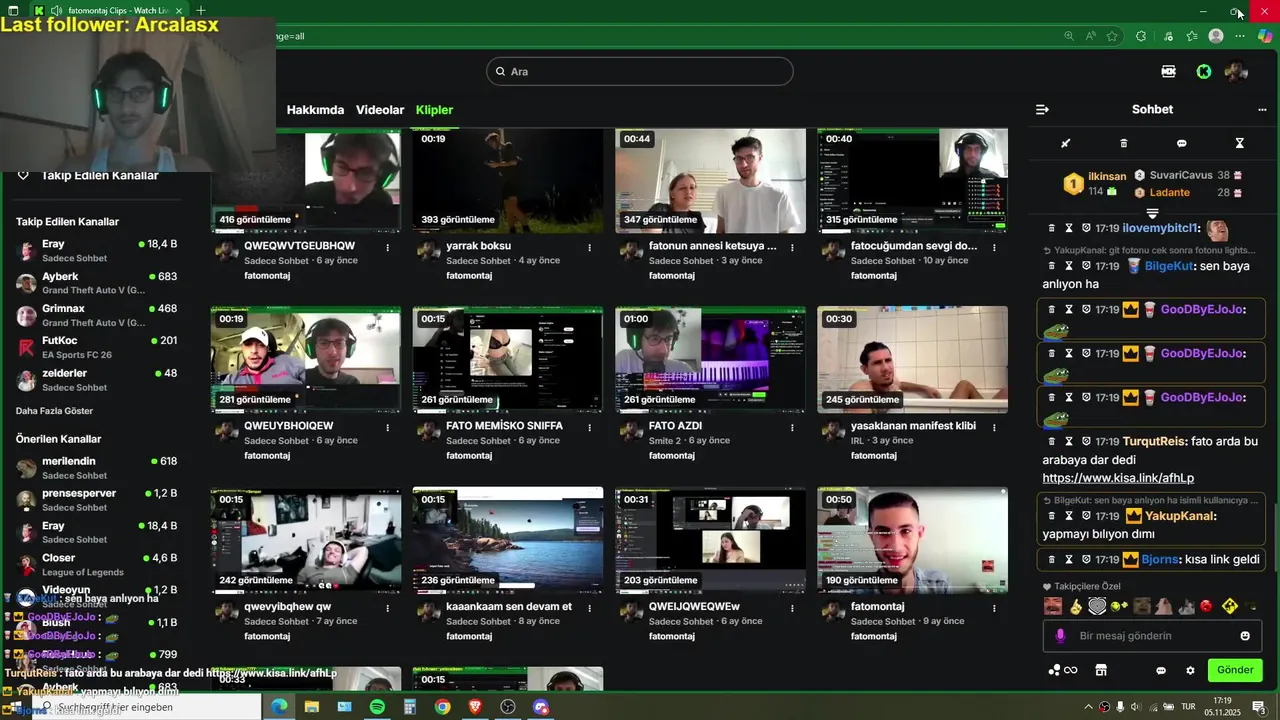Viewport: 1280px width, 720px height.
Task: Open the Eray channel with 18,4 B viewers in followed list
Action: coord(97,250)
